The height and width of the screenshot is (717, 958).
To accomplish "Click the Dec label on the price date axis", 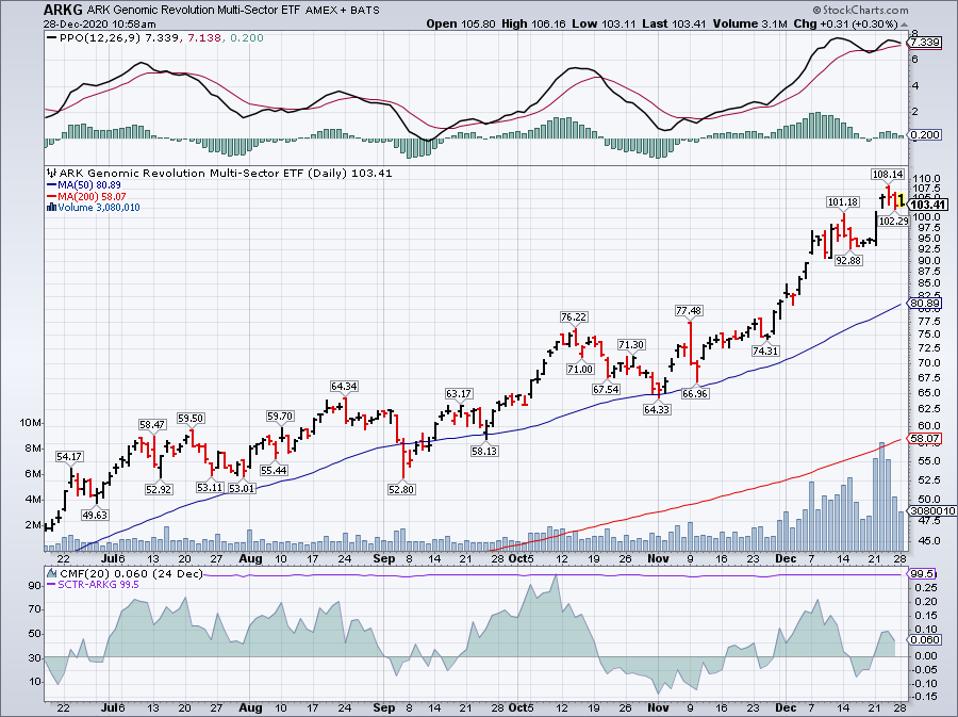I will 786,558.
